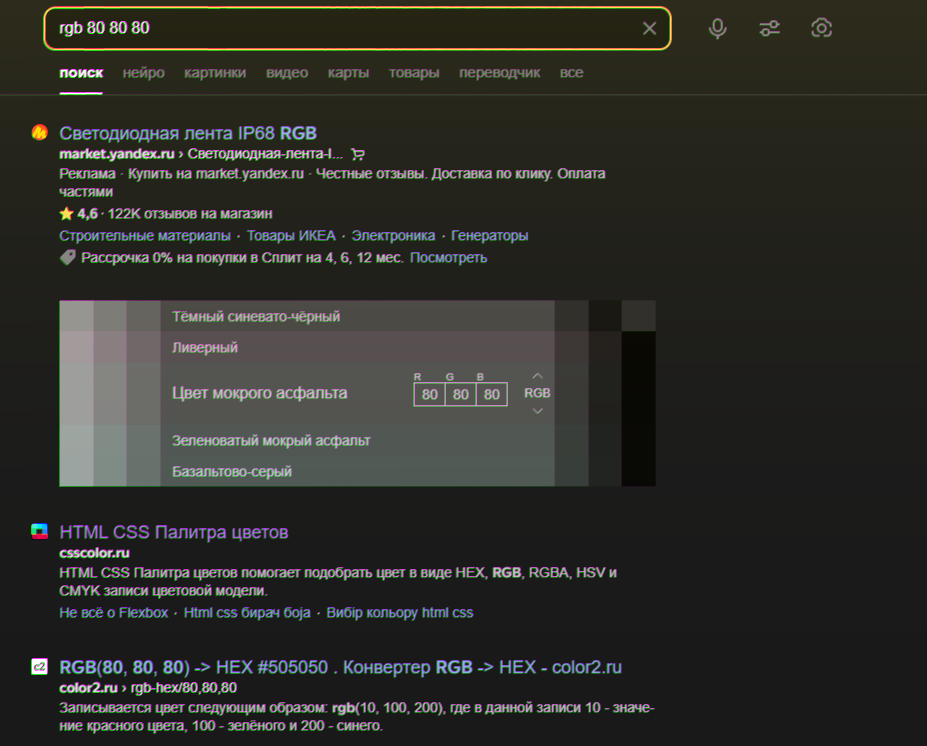Select the Ливерный color row
Screen dimensions: 927x746
click(357, 347)
